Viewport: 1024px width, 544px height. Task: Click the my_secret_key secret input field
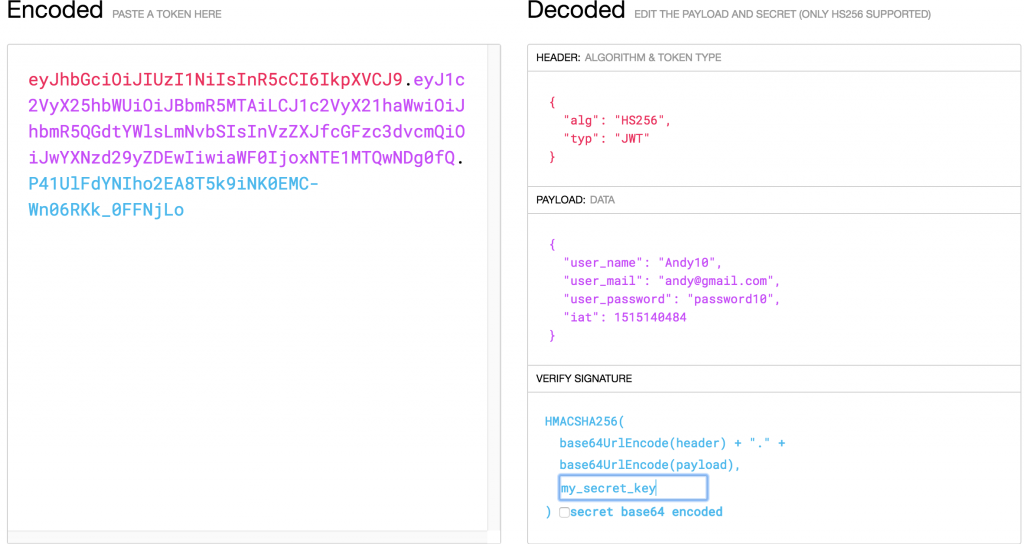click(633, 488)
